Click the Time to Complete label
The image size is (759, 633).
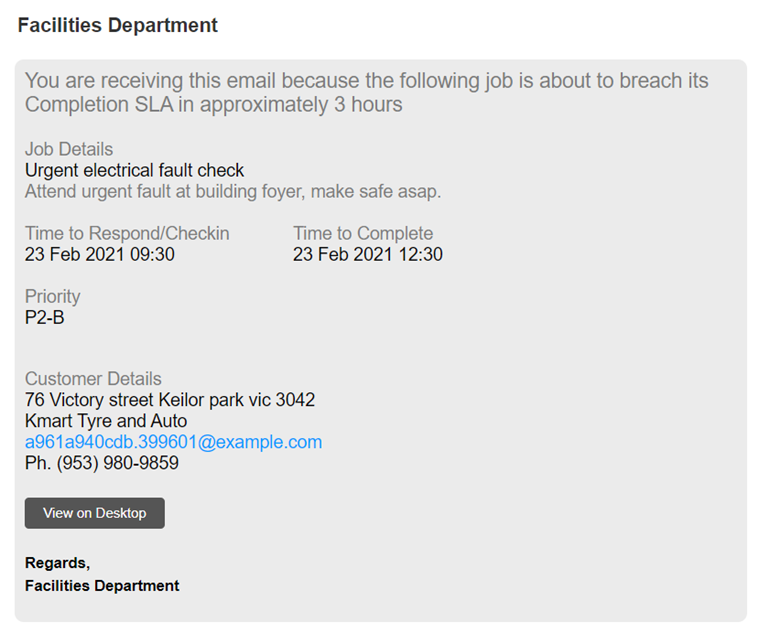[x=363, y=234]
